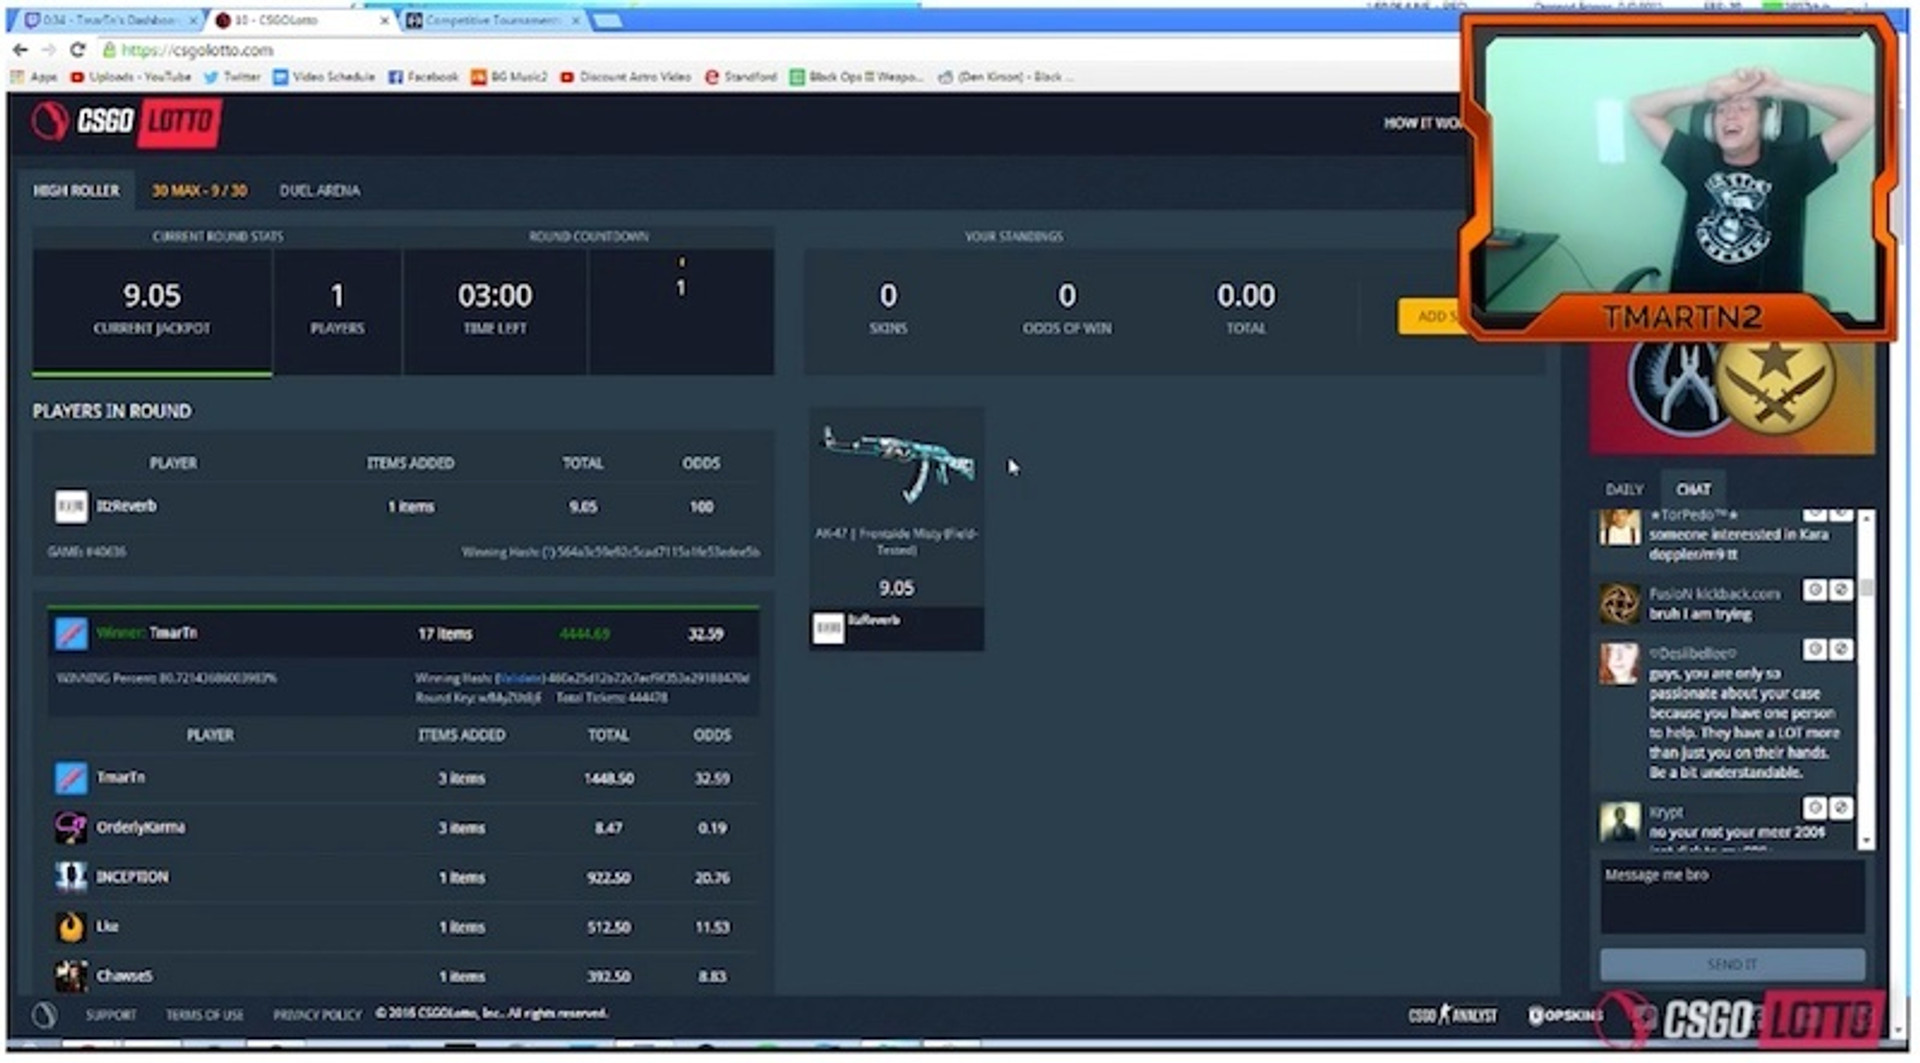Click first action icon on Desiibelloe's message

click(1815, 650)
